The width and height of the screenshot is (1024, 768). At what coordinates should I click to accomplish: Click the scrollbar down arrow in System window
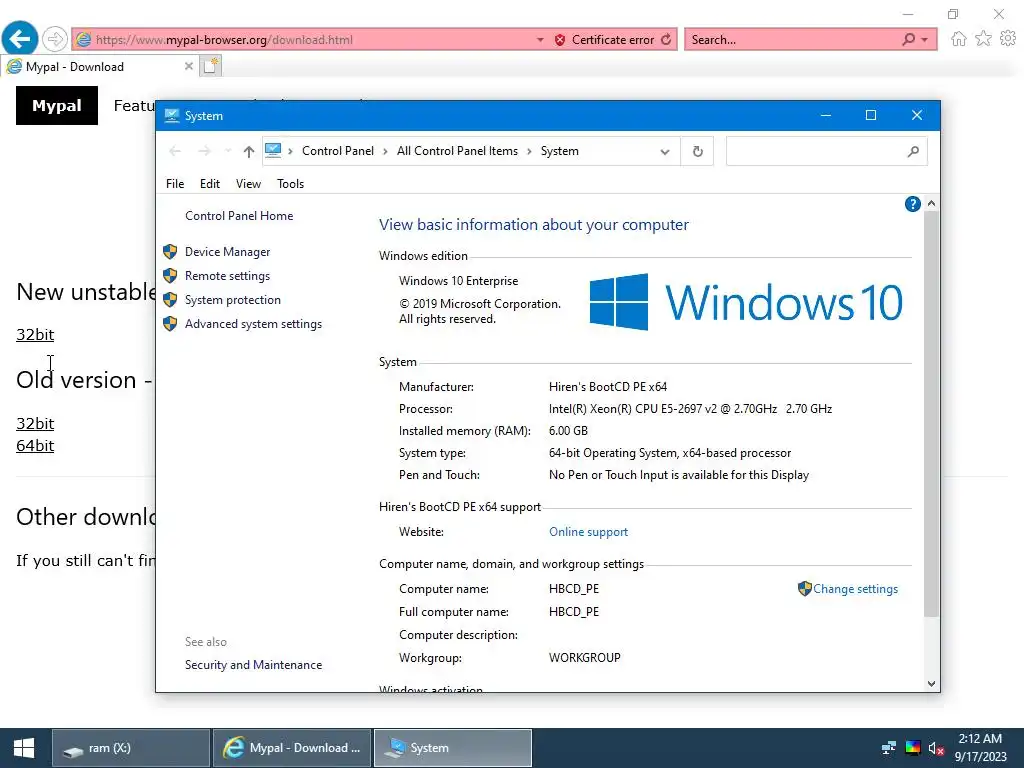[x=931, y=684]
